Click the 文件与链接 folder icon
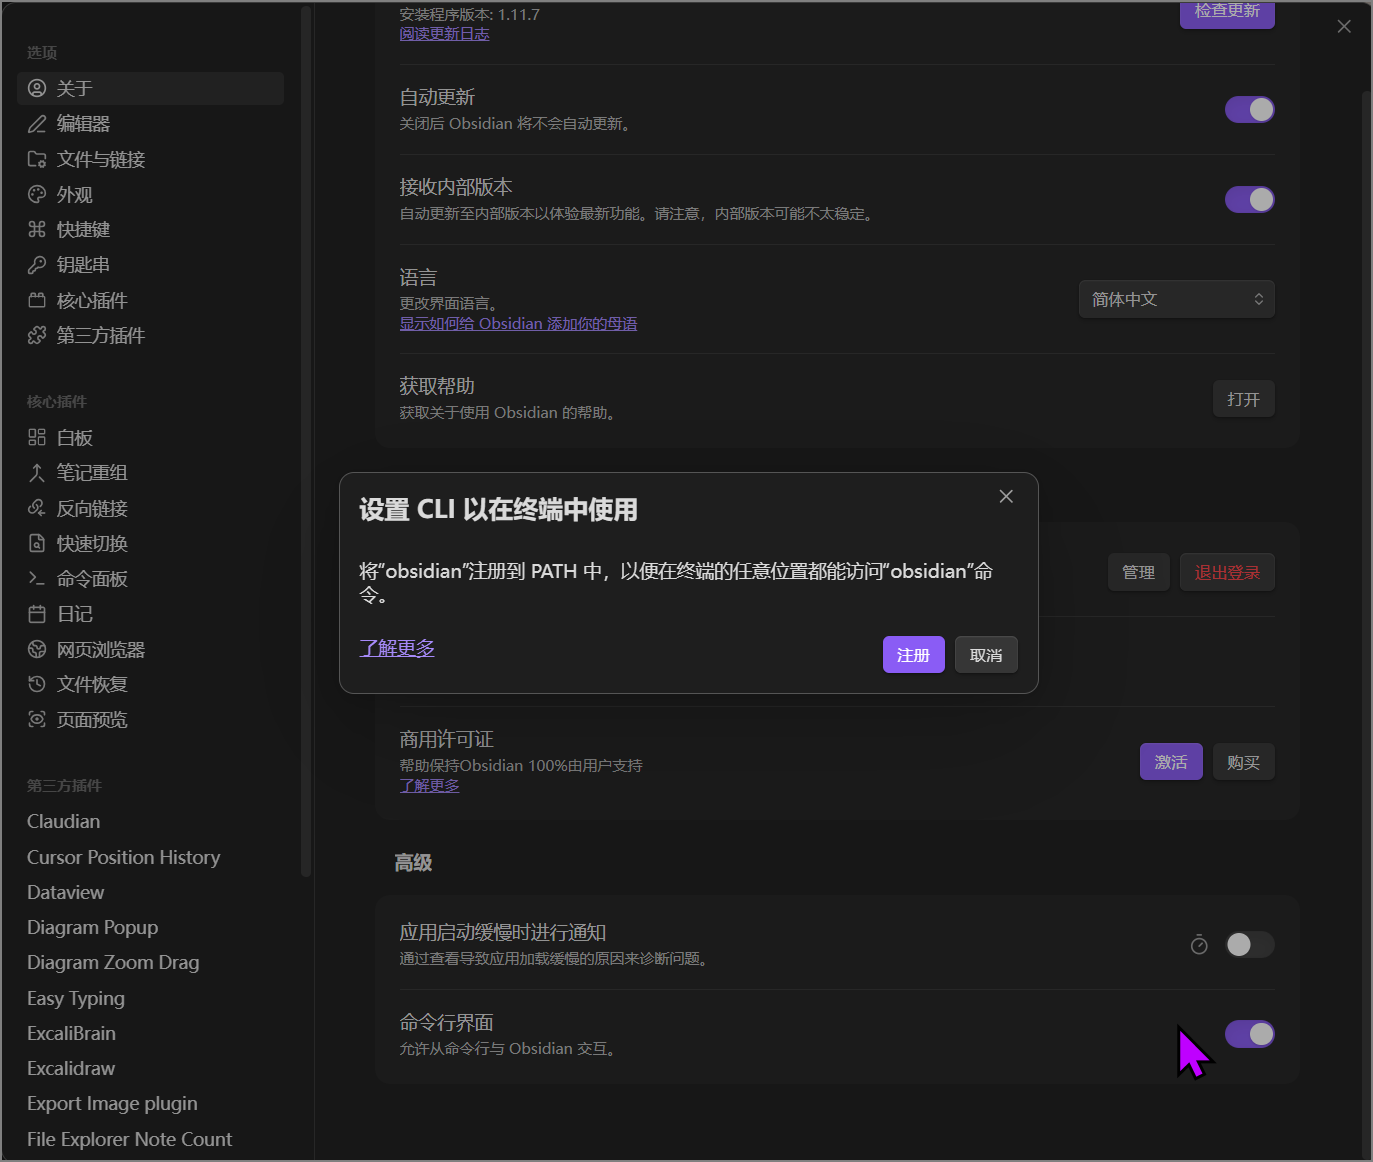This screenshot has height=1162, width=1373. 37,159
